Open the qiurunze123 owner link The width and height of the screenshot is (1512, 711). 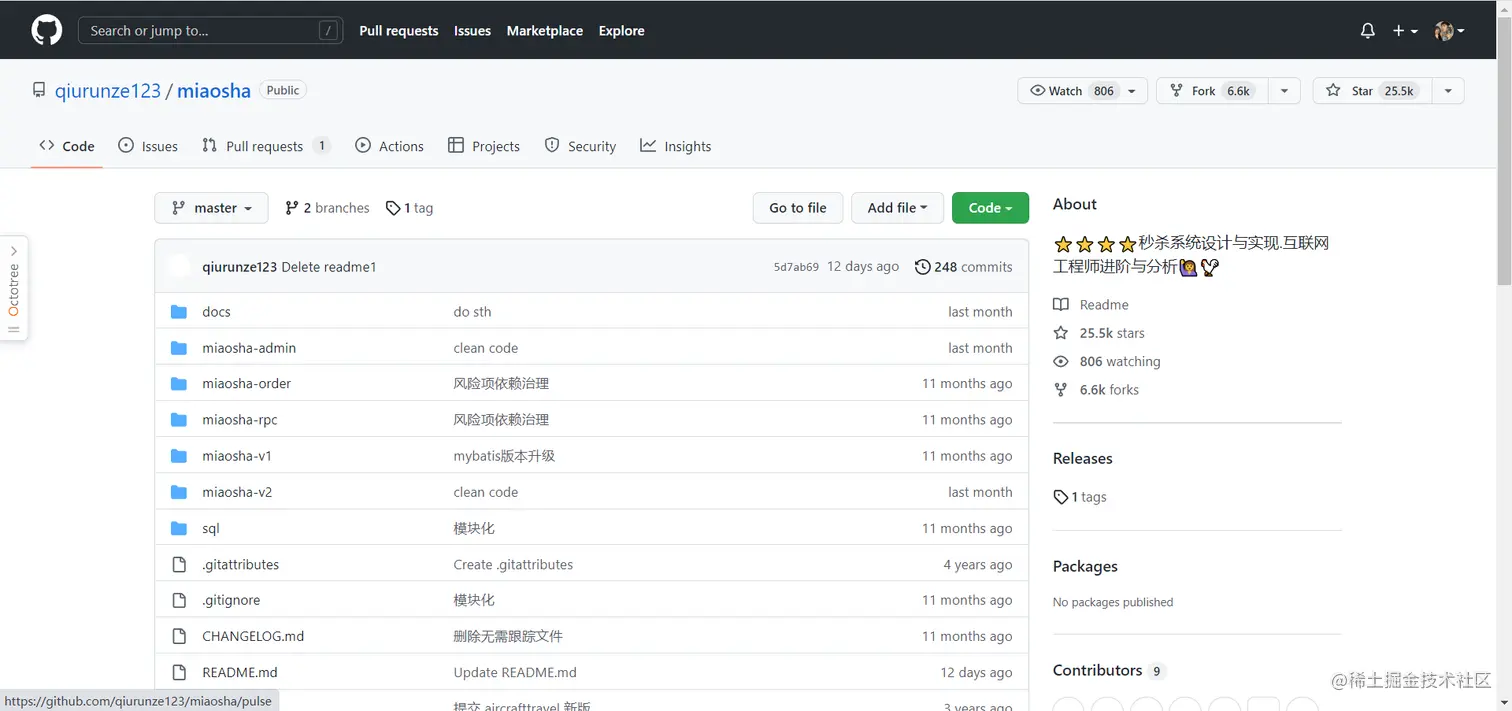[108, 90]
